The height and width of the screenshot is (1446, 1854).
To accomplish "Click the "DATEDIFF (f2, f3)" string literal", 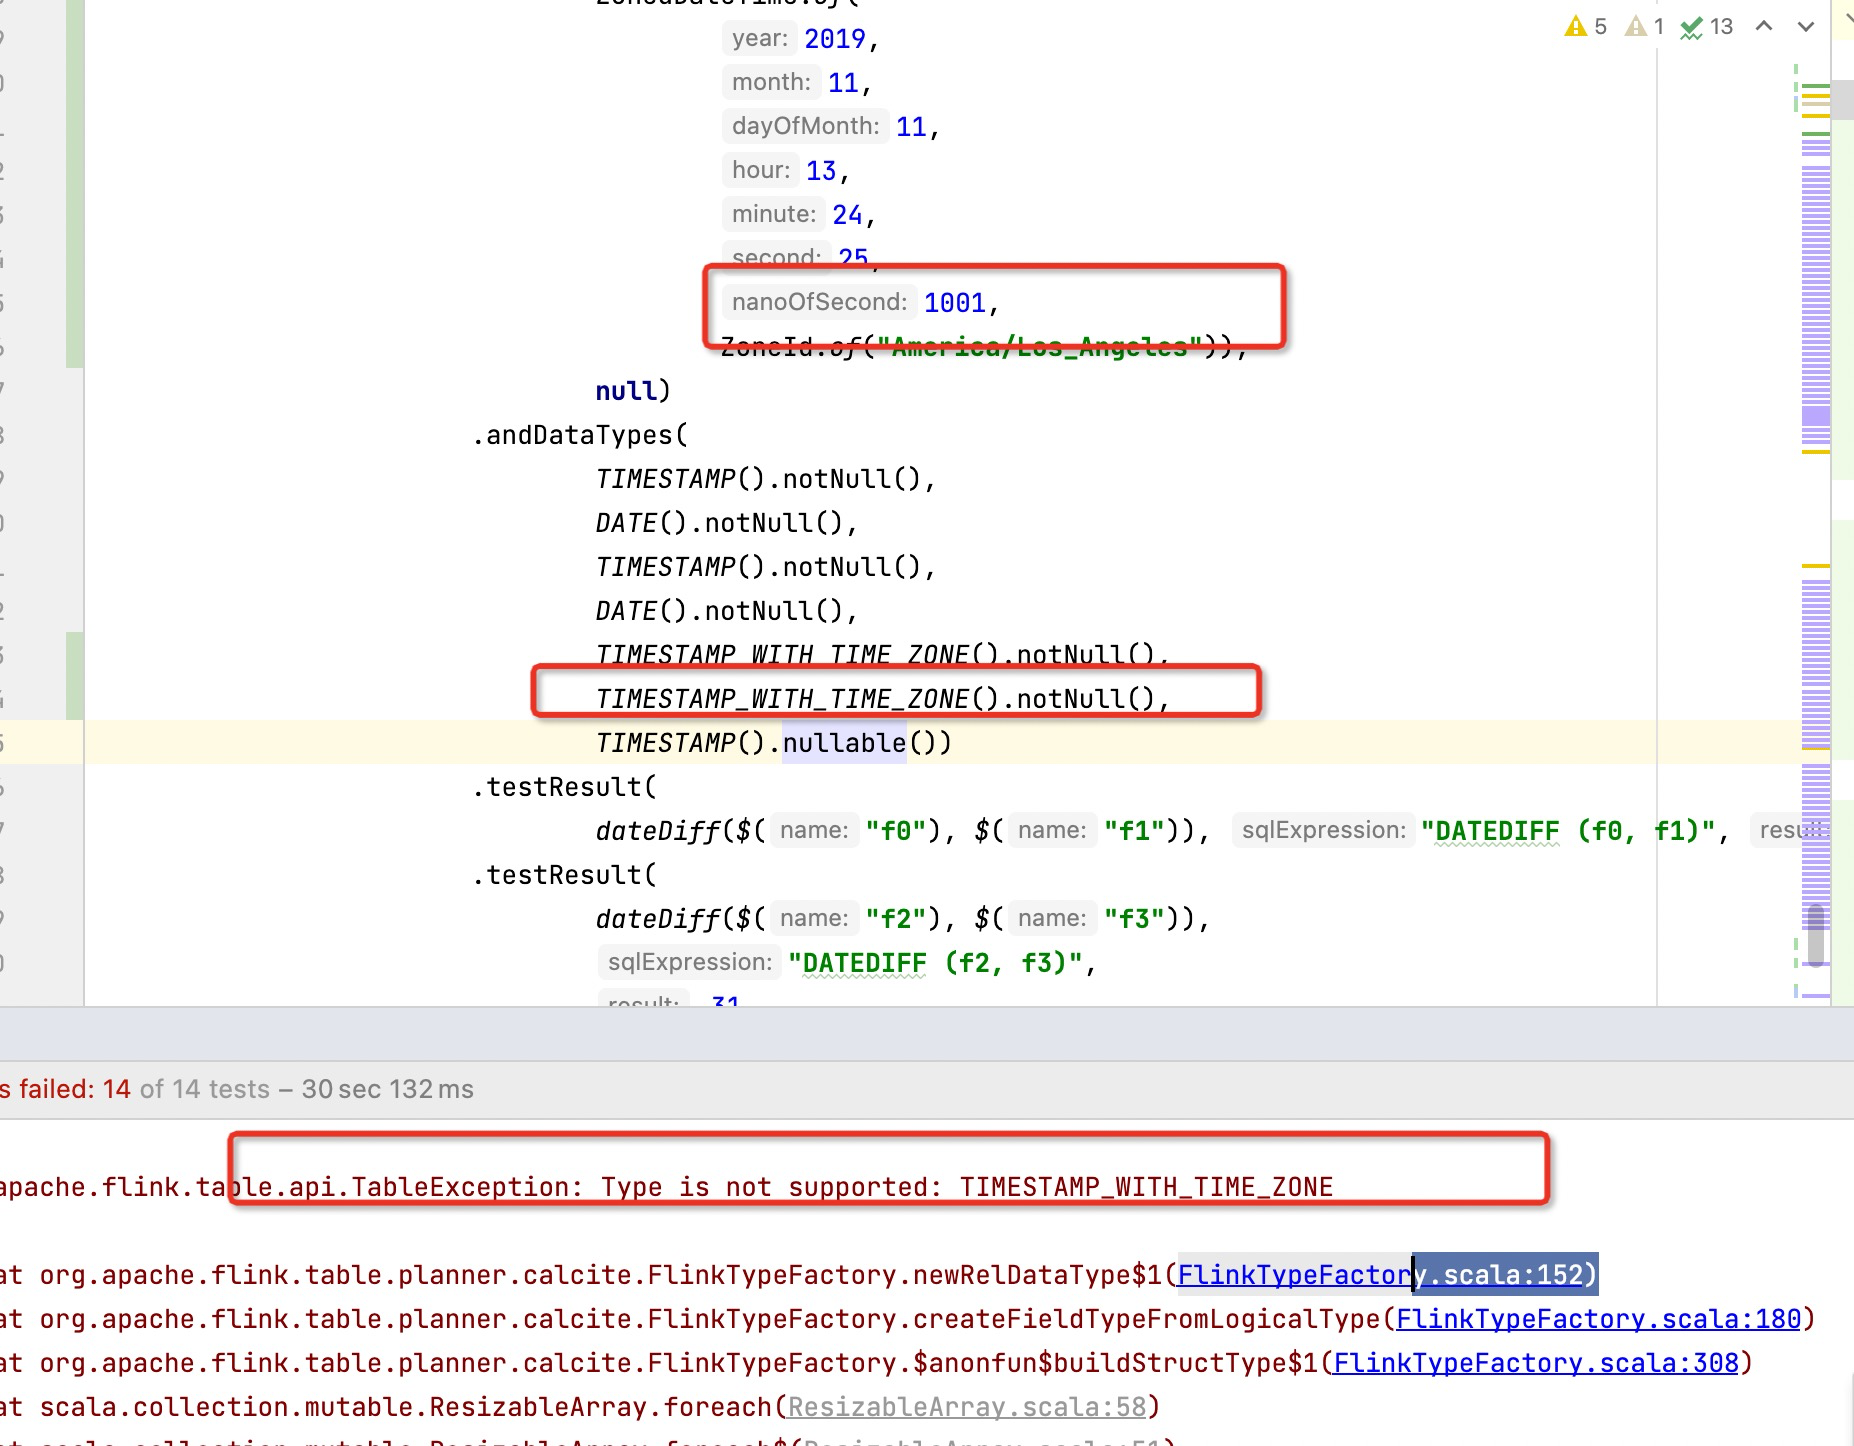I will (x=936, y=963).
